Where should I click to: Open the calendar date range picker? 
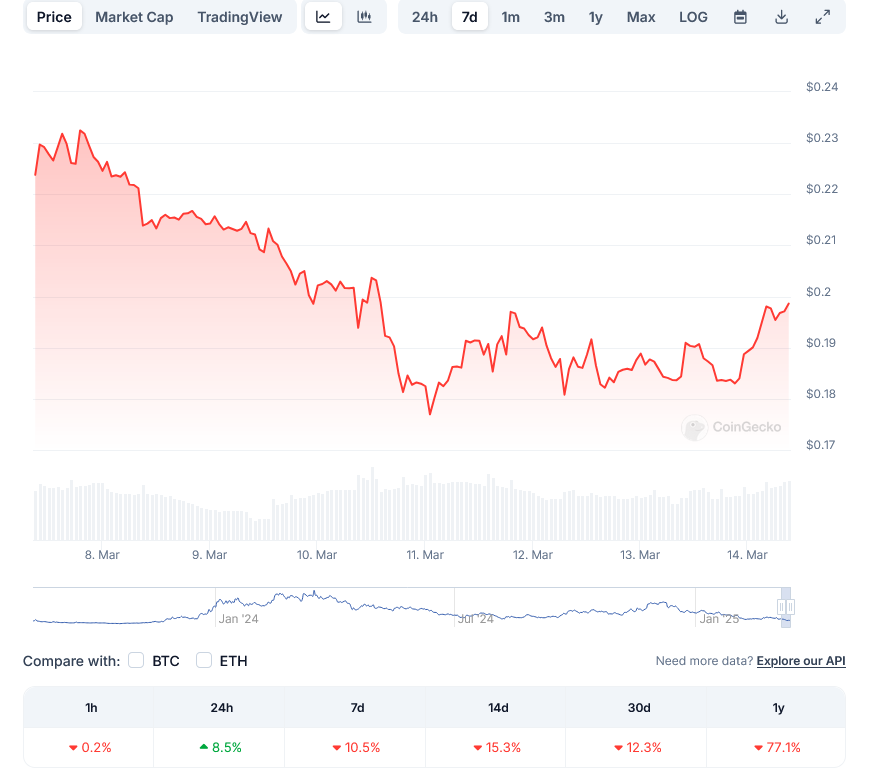[x=740, y=17]
